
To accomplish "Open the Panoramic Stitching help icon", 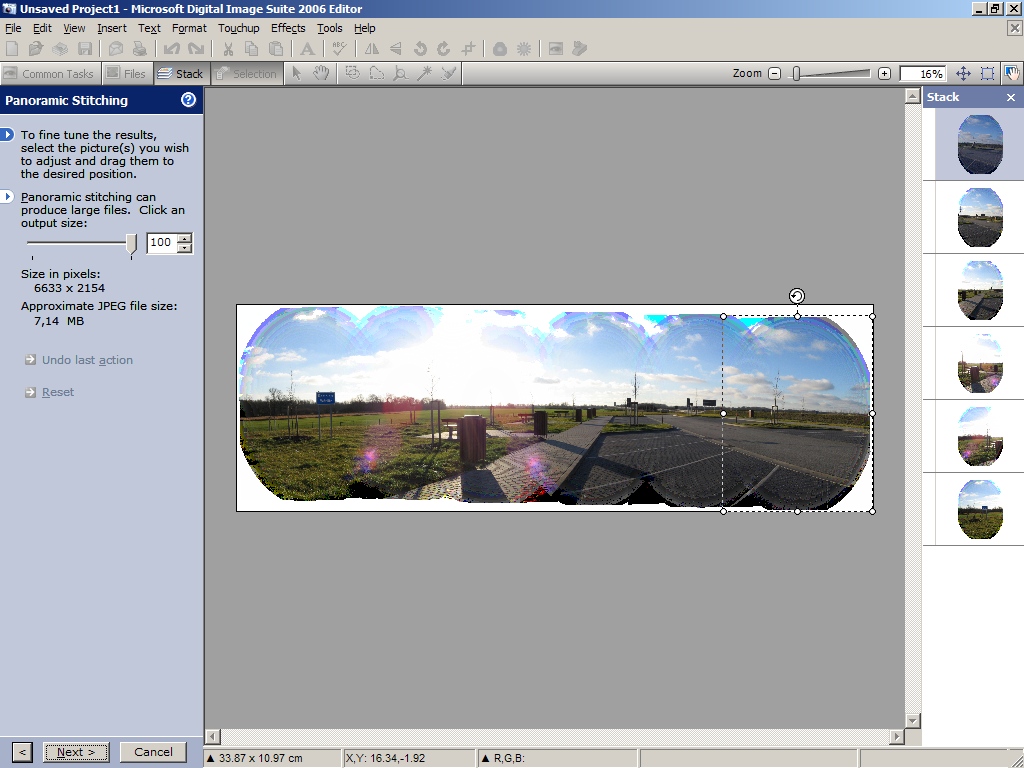I will pos(188,100).
